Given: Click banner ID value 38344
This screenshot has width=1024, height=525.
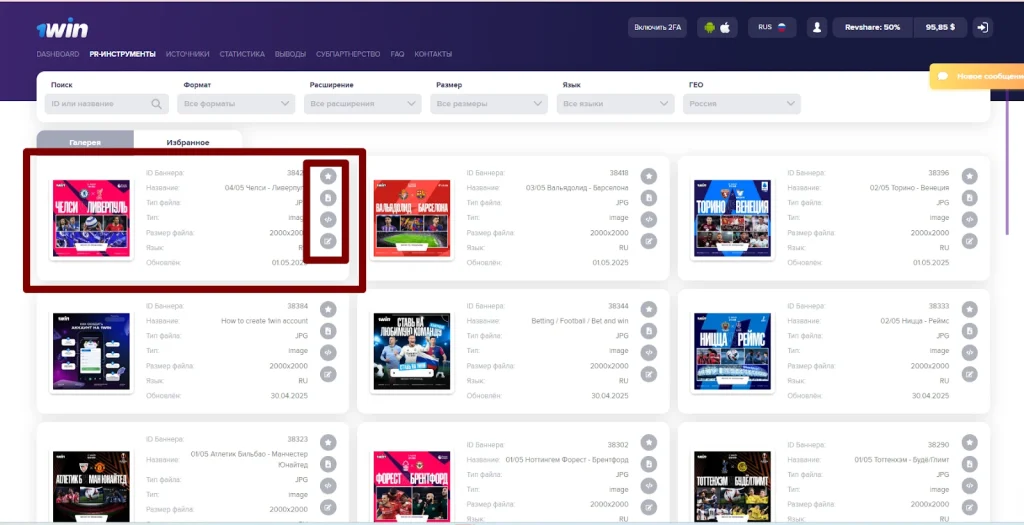Looking at the screenshot, I should coord(618,306).
